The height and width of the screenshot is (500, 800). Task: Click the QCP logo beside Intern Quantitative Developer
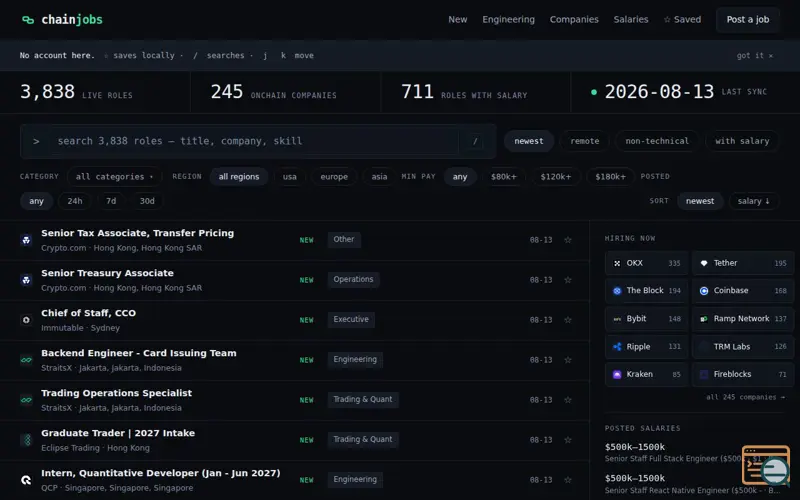(26, 480)
